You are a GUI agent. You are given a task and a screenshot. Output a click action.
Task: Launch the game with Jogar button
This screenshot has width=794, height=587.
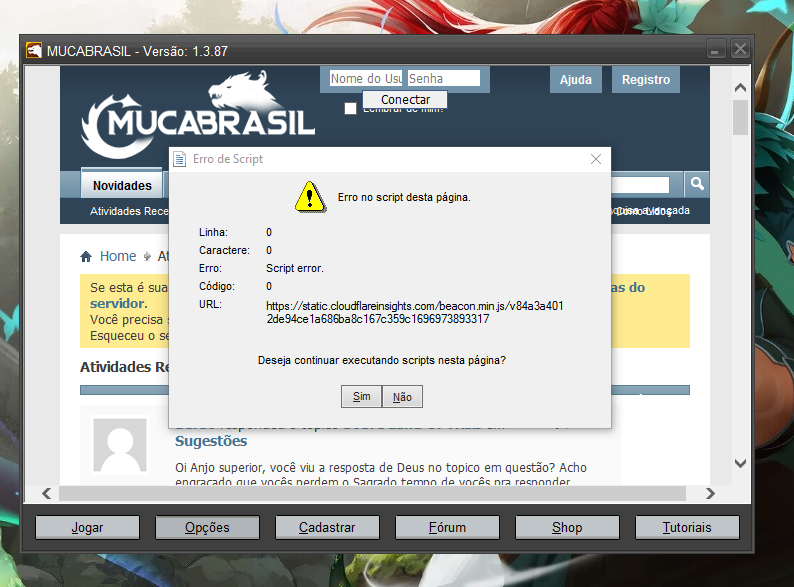pyautogui.click(x=88, y=527)
